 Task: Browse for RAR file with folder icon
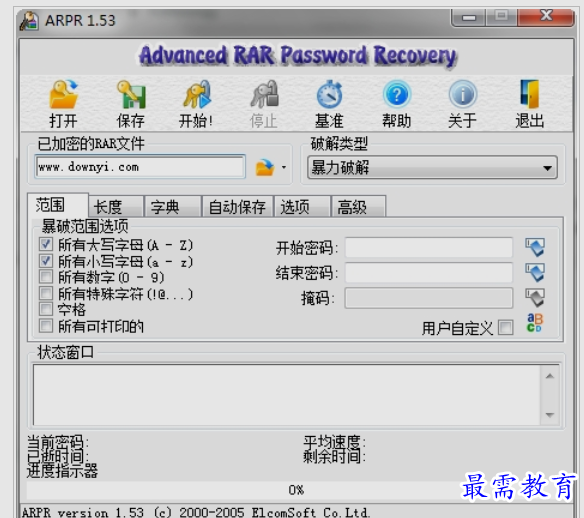(x=265, y=168)
